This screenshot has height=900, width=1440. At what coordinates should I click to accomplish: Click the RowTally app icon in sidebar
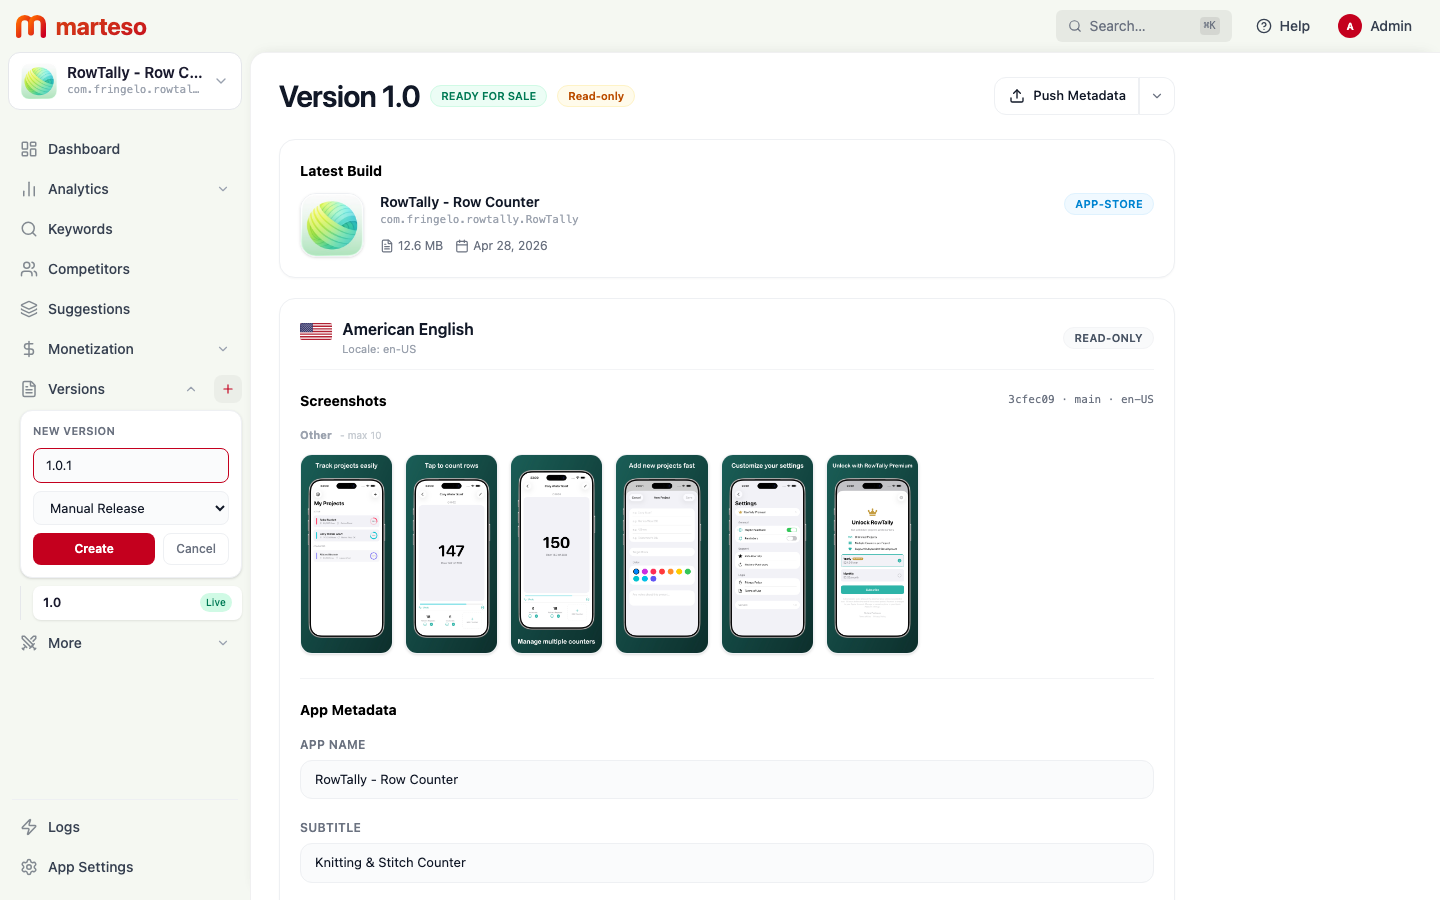pos(39,81)
